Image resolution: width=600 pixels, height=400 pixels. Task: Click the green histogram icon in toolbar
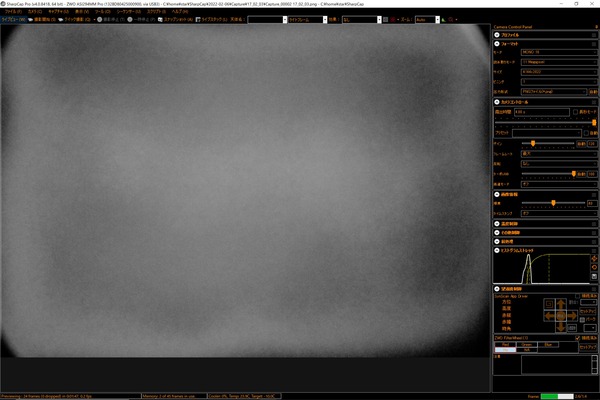click(443, 20)
